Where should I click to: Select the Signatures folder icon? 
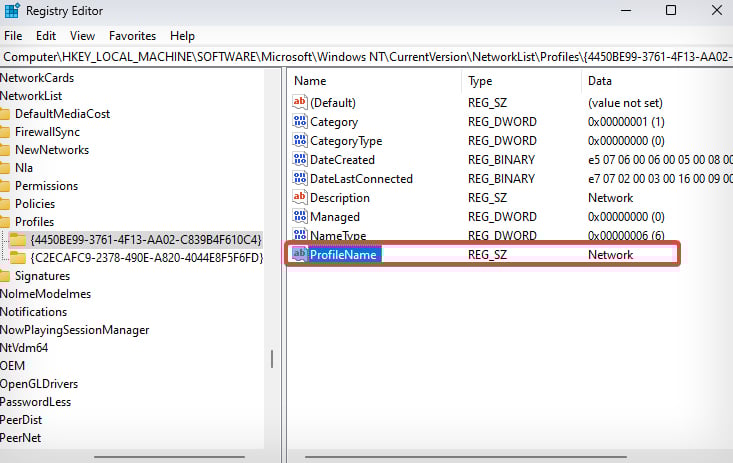[x=5, y=276]
